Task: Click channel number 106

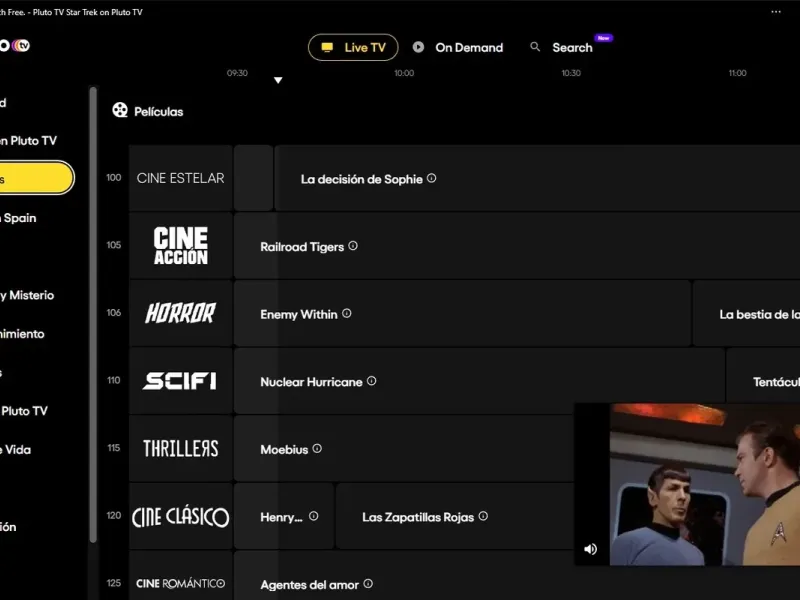Action: point(114,312)
